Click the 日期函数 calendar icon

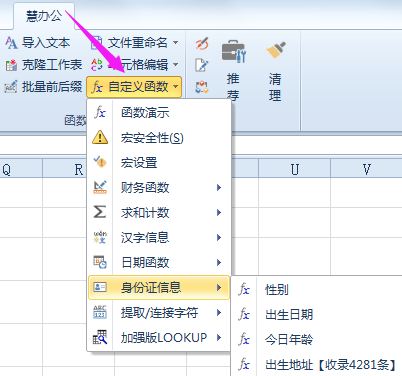click(100, 262)
